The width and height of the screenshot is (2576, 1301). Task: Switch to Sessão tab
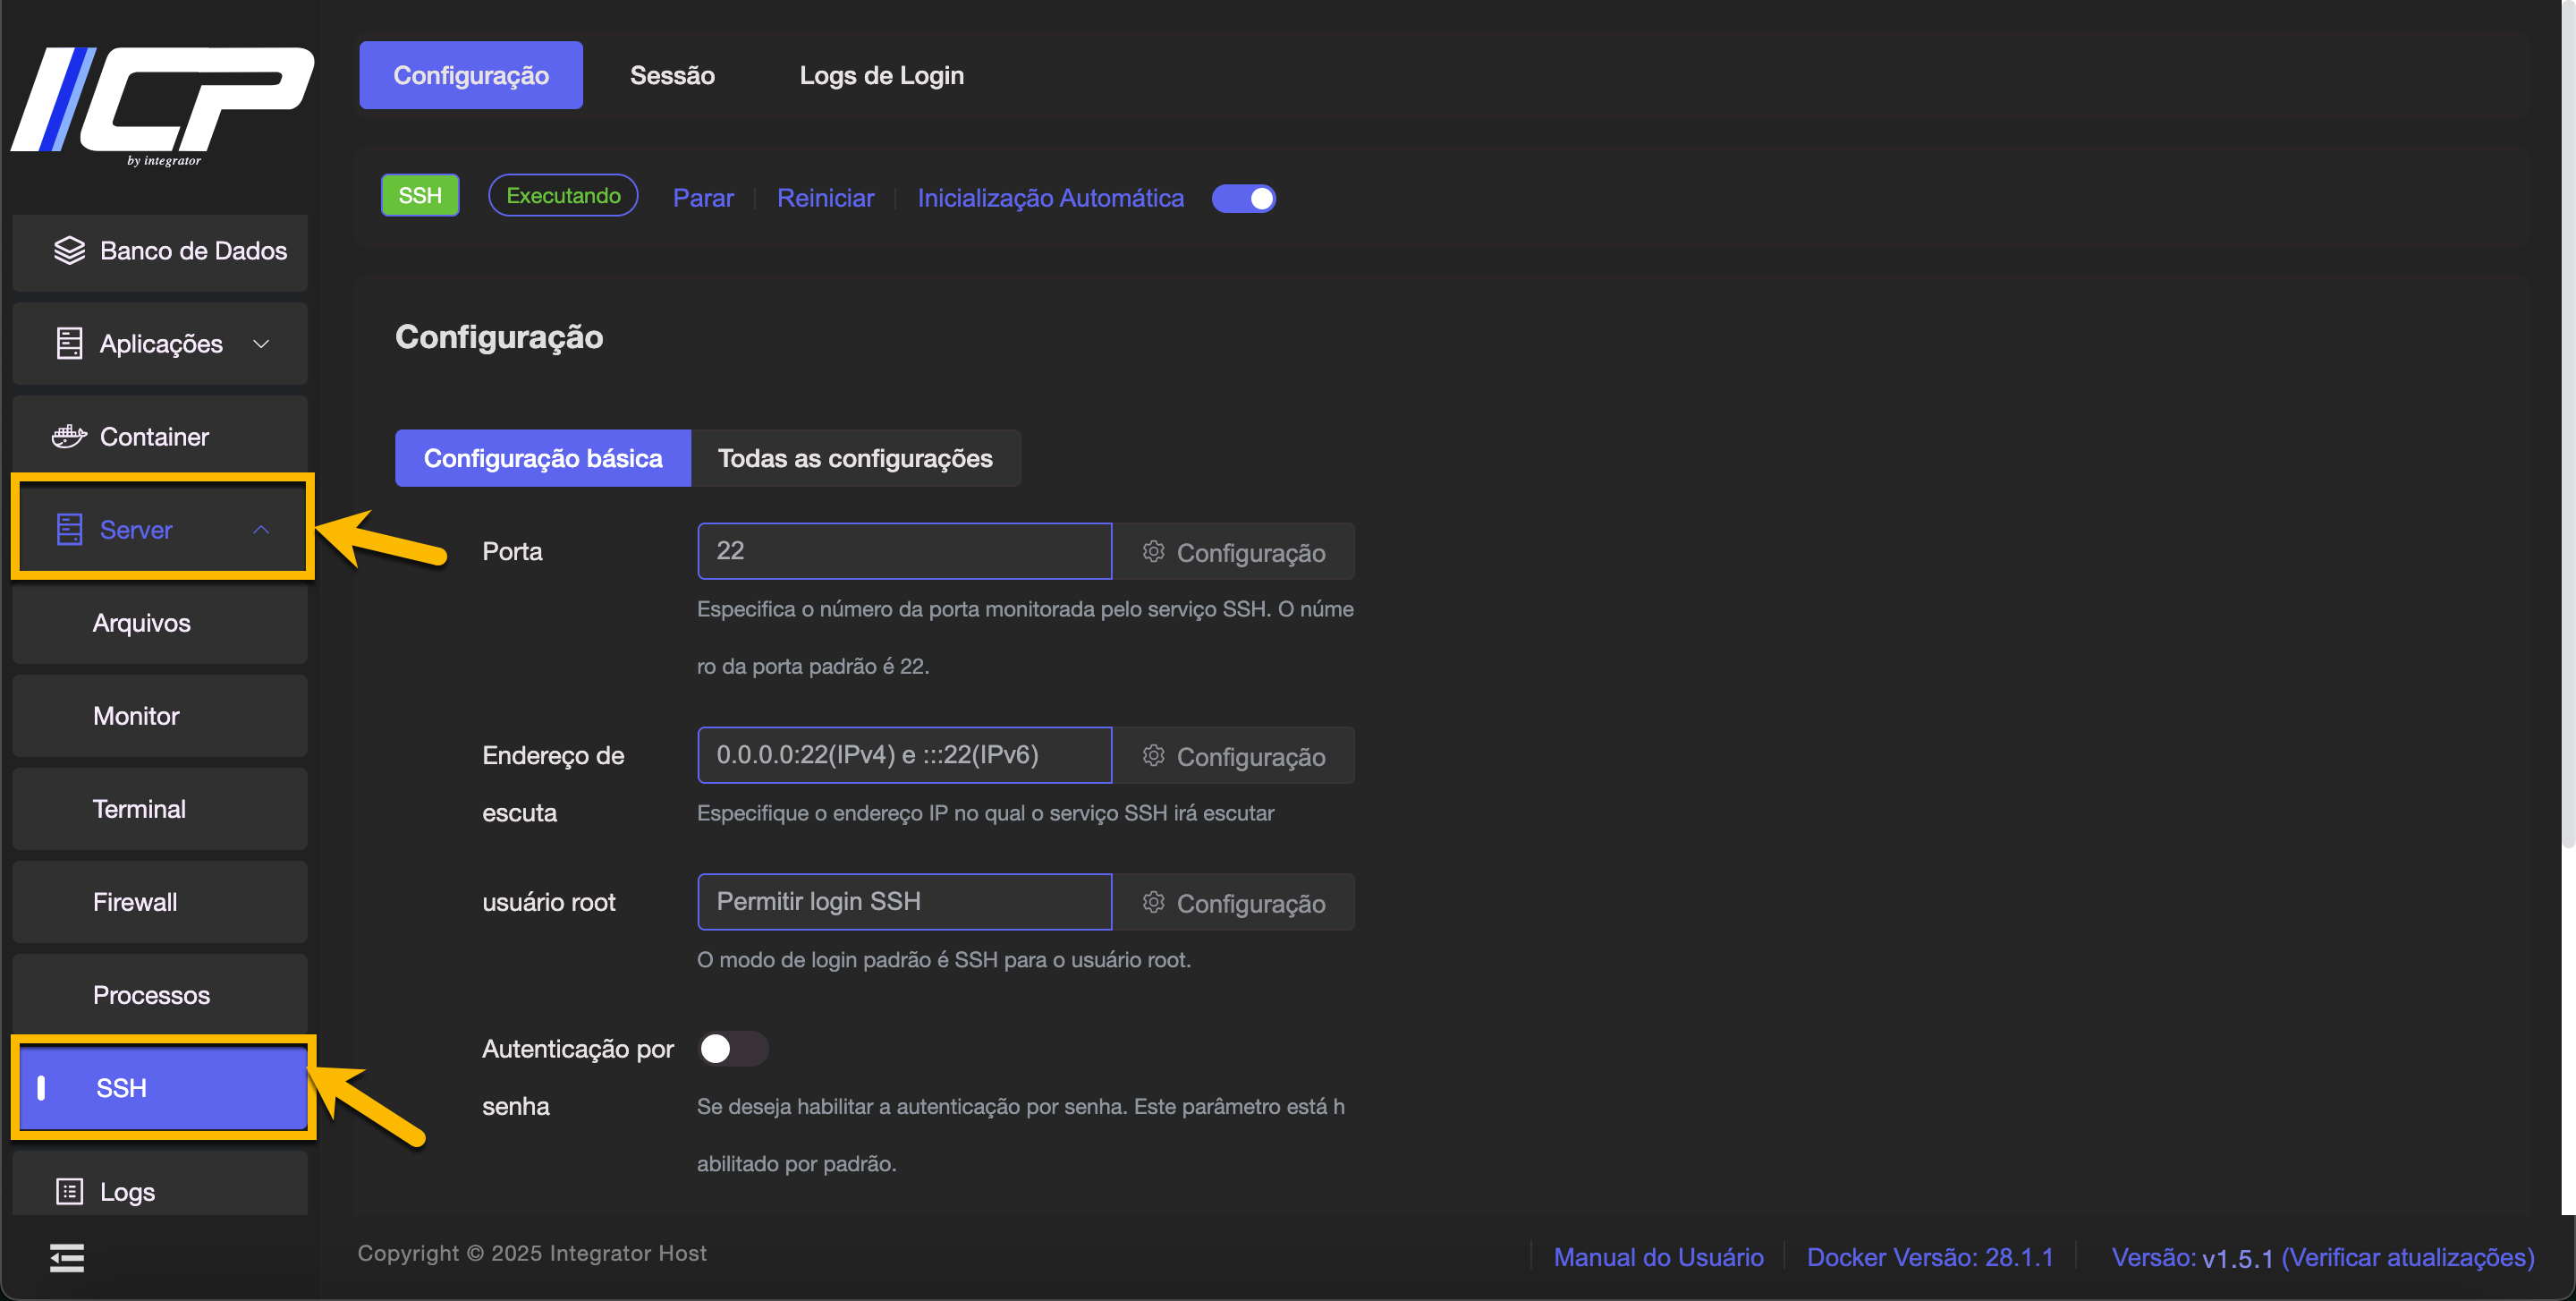pyautogui.click(x=672, y=76)
